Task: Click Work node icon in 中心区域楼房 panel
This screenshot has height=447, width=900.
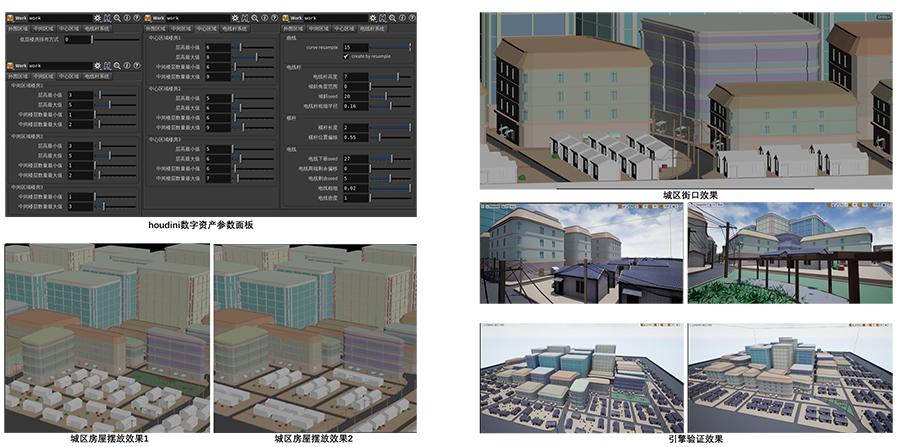Action: pos(148,18)
